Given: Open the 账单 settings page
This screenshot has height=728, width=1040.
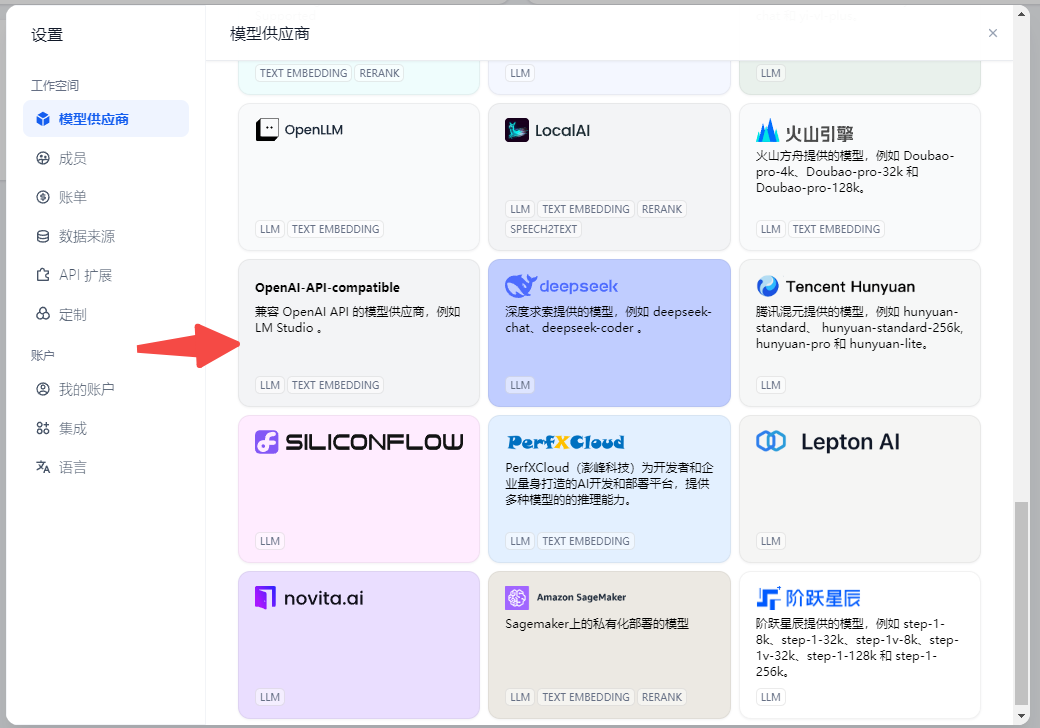Looking at the screenshot, I should (106, 197).
